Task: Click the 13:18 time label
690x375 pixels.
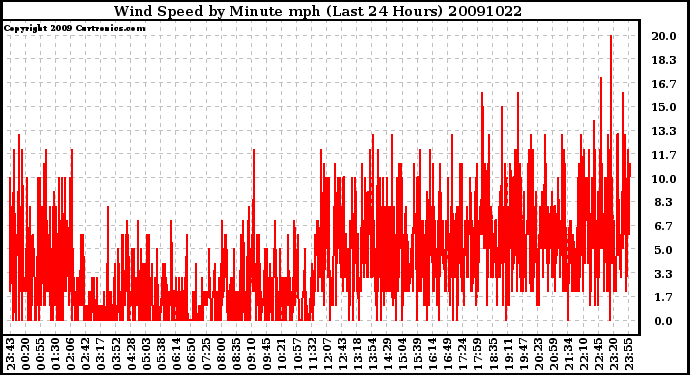Action: (357, 354)
